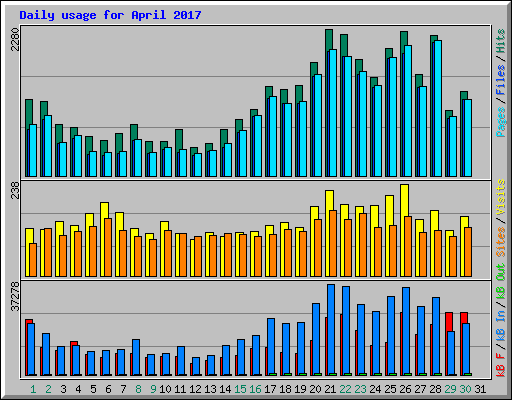512x400 pixels.
Task: Click the yellow Visits bar for day 21
Action: pos(329,200)
